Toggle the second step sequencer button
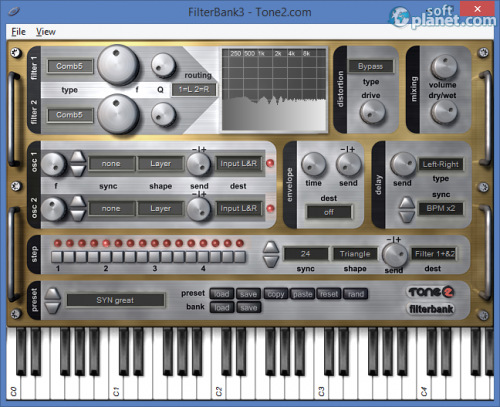 pos(69,257)
